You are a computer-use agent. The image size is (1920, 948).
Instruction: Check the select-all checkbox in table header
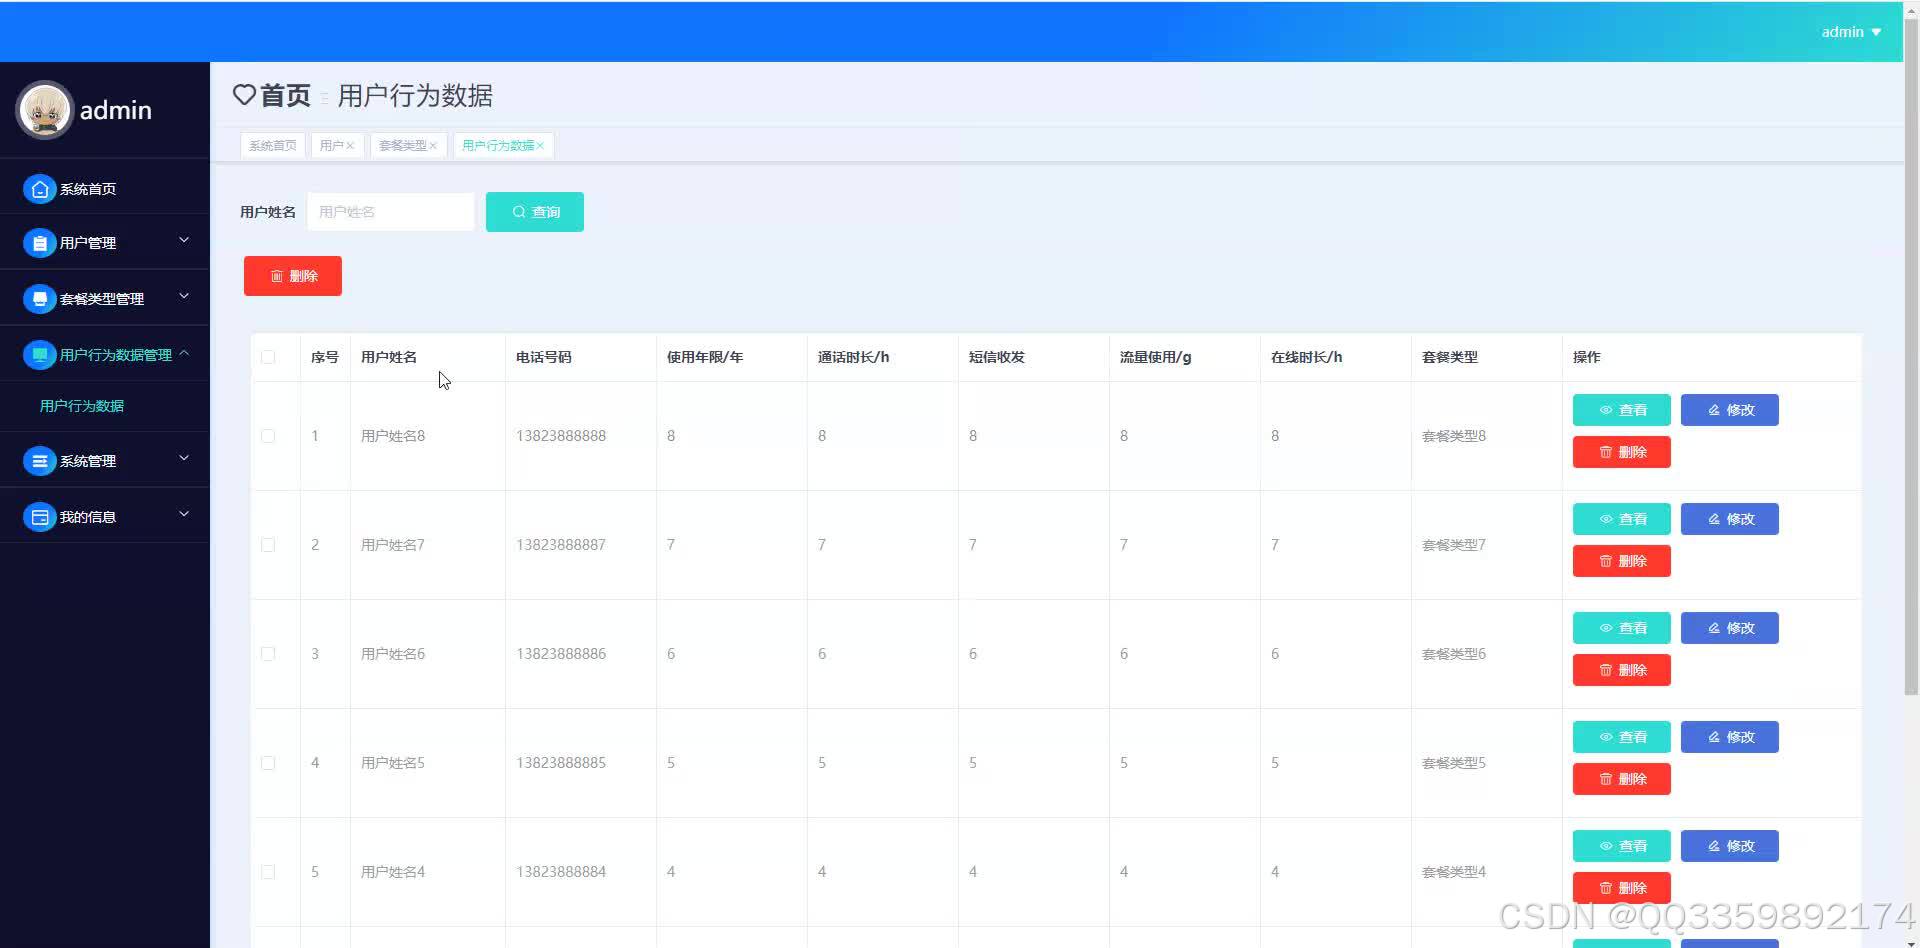coord(267,356)
